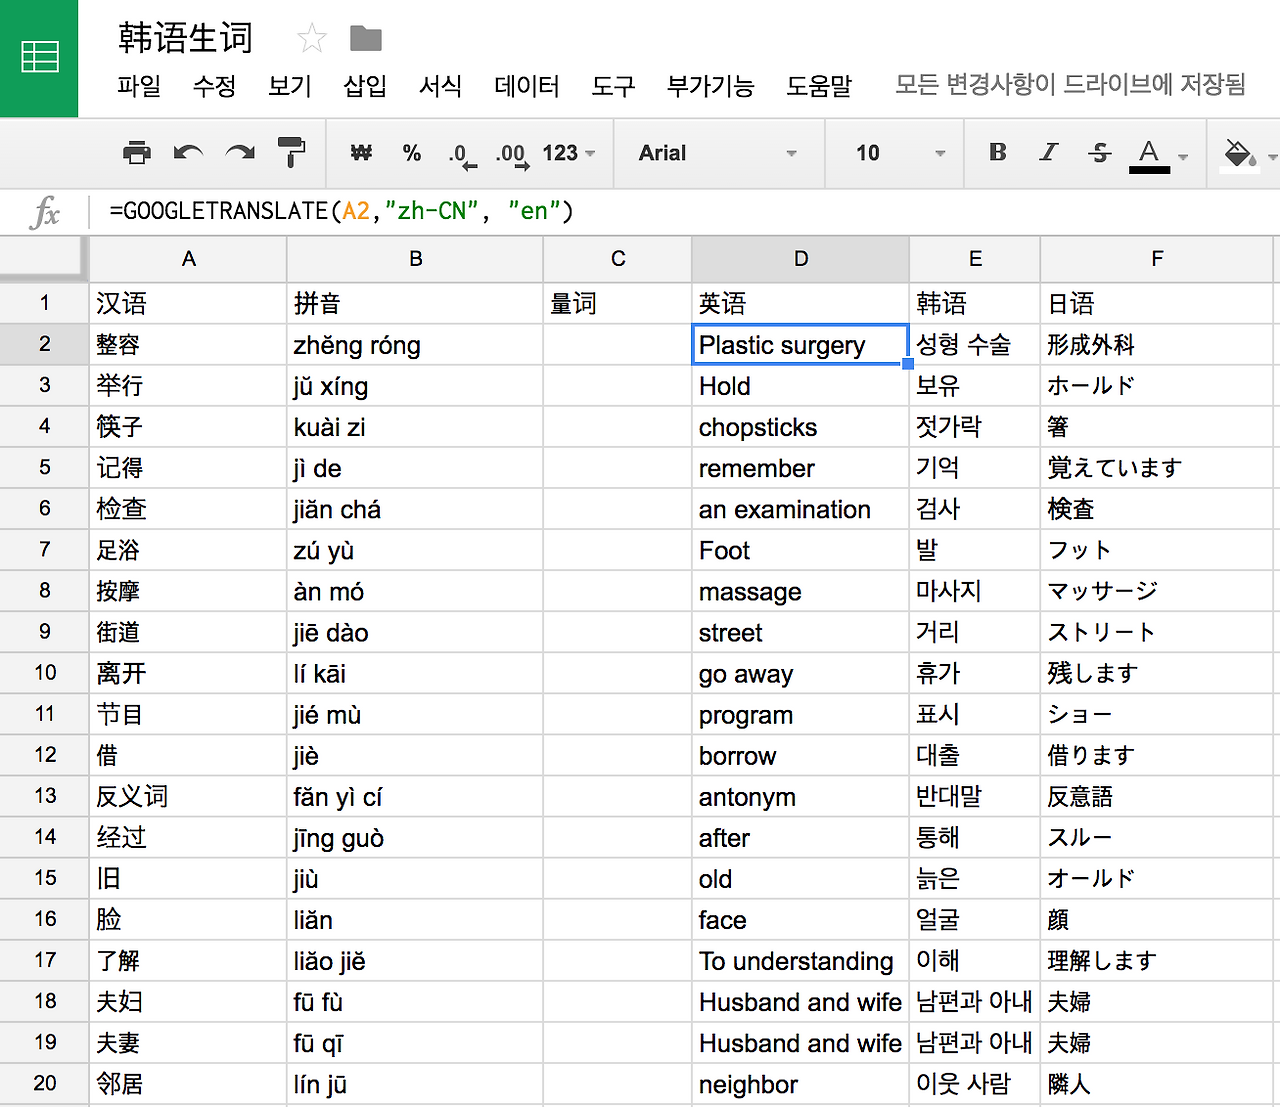Open the 부가기능 menu
The width and height of the screenshot is (1280, 1107).
click(710, 86)
